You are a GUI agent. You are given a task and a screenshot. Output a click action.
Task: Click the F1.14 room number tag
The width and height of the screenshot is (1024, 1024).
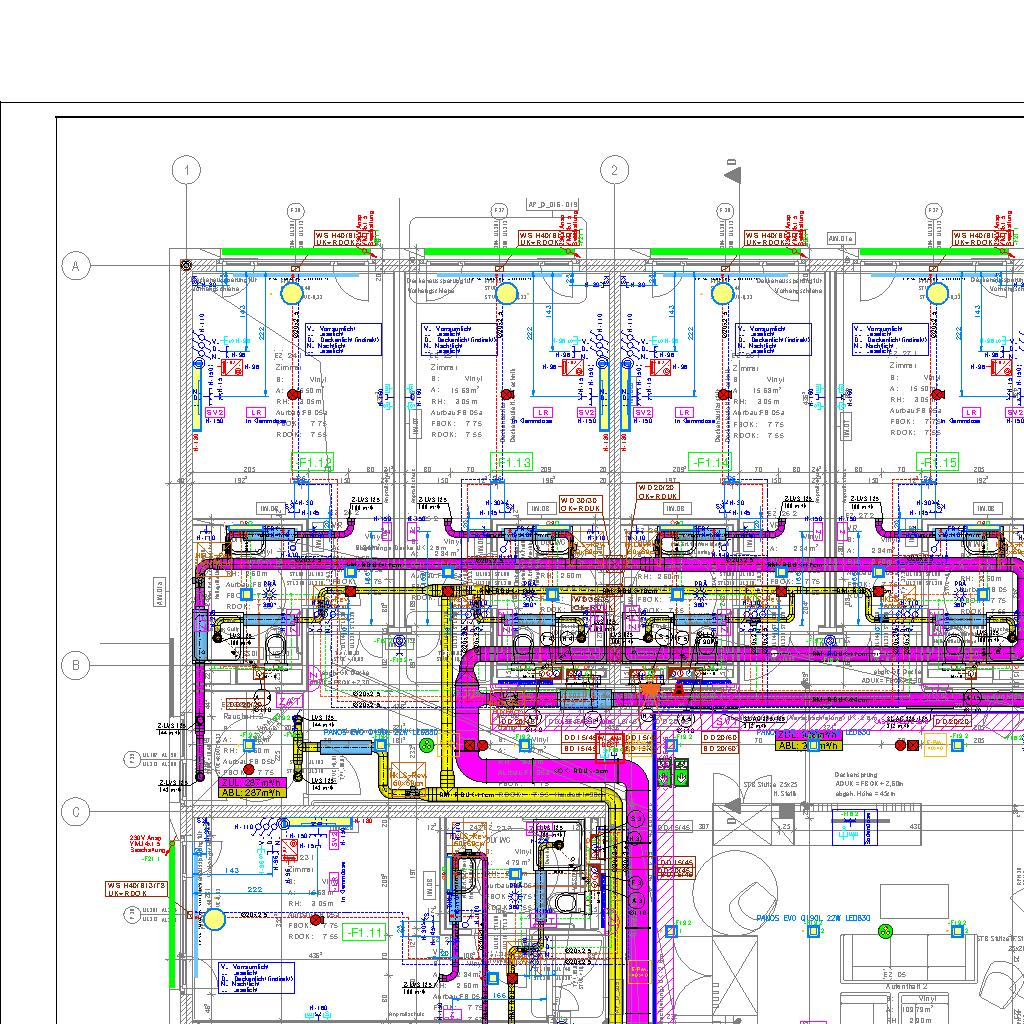tap(710, 463)
